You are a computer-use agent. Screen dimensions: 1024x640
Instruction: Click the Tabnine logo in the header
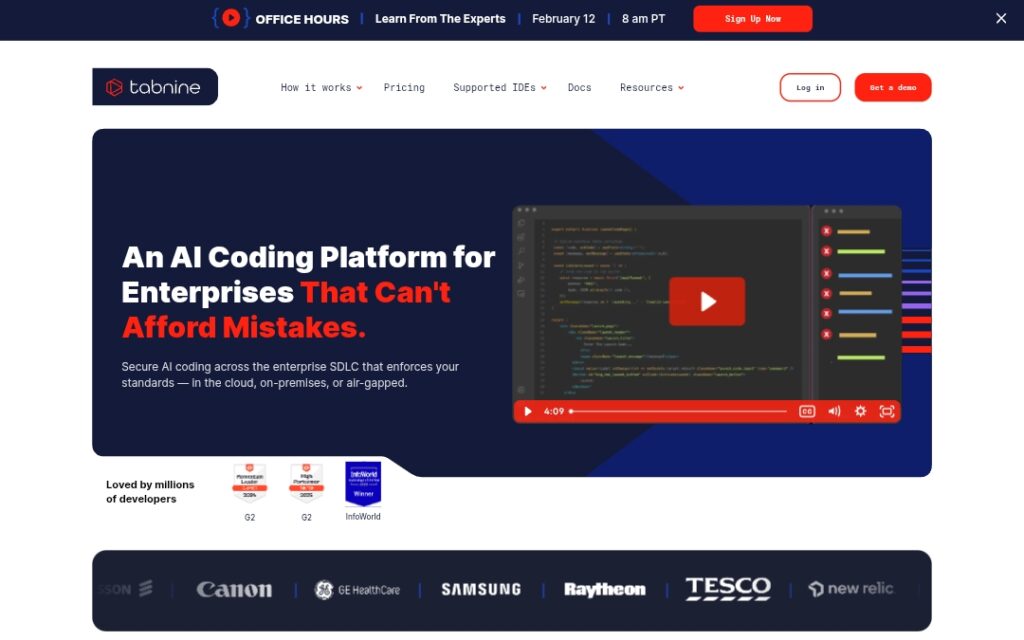[x=155, y=87]
